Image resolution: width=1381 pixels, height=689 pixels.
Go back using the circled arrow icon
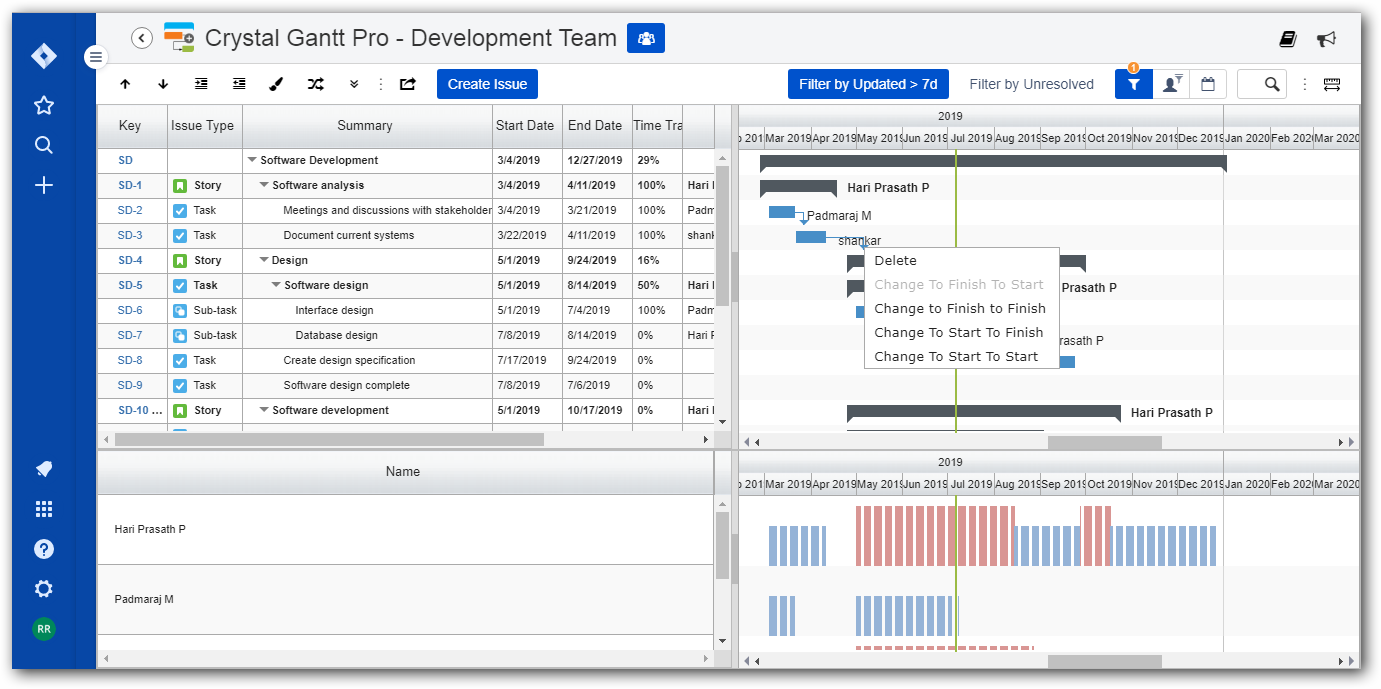pyautogui.click(x=142, y=38)
